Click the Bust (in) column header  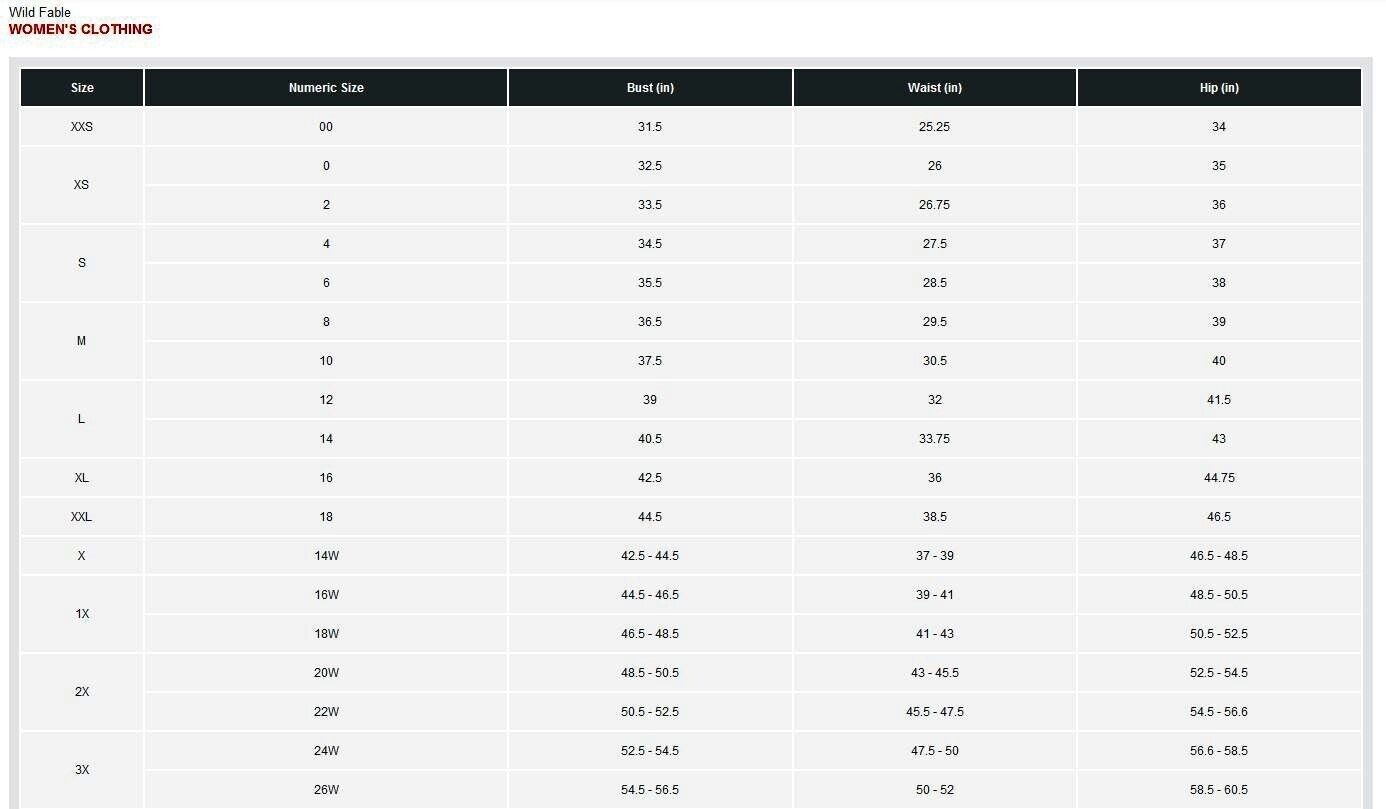(x=650, y=88)
